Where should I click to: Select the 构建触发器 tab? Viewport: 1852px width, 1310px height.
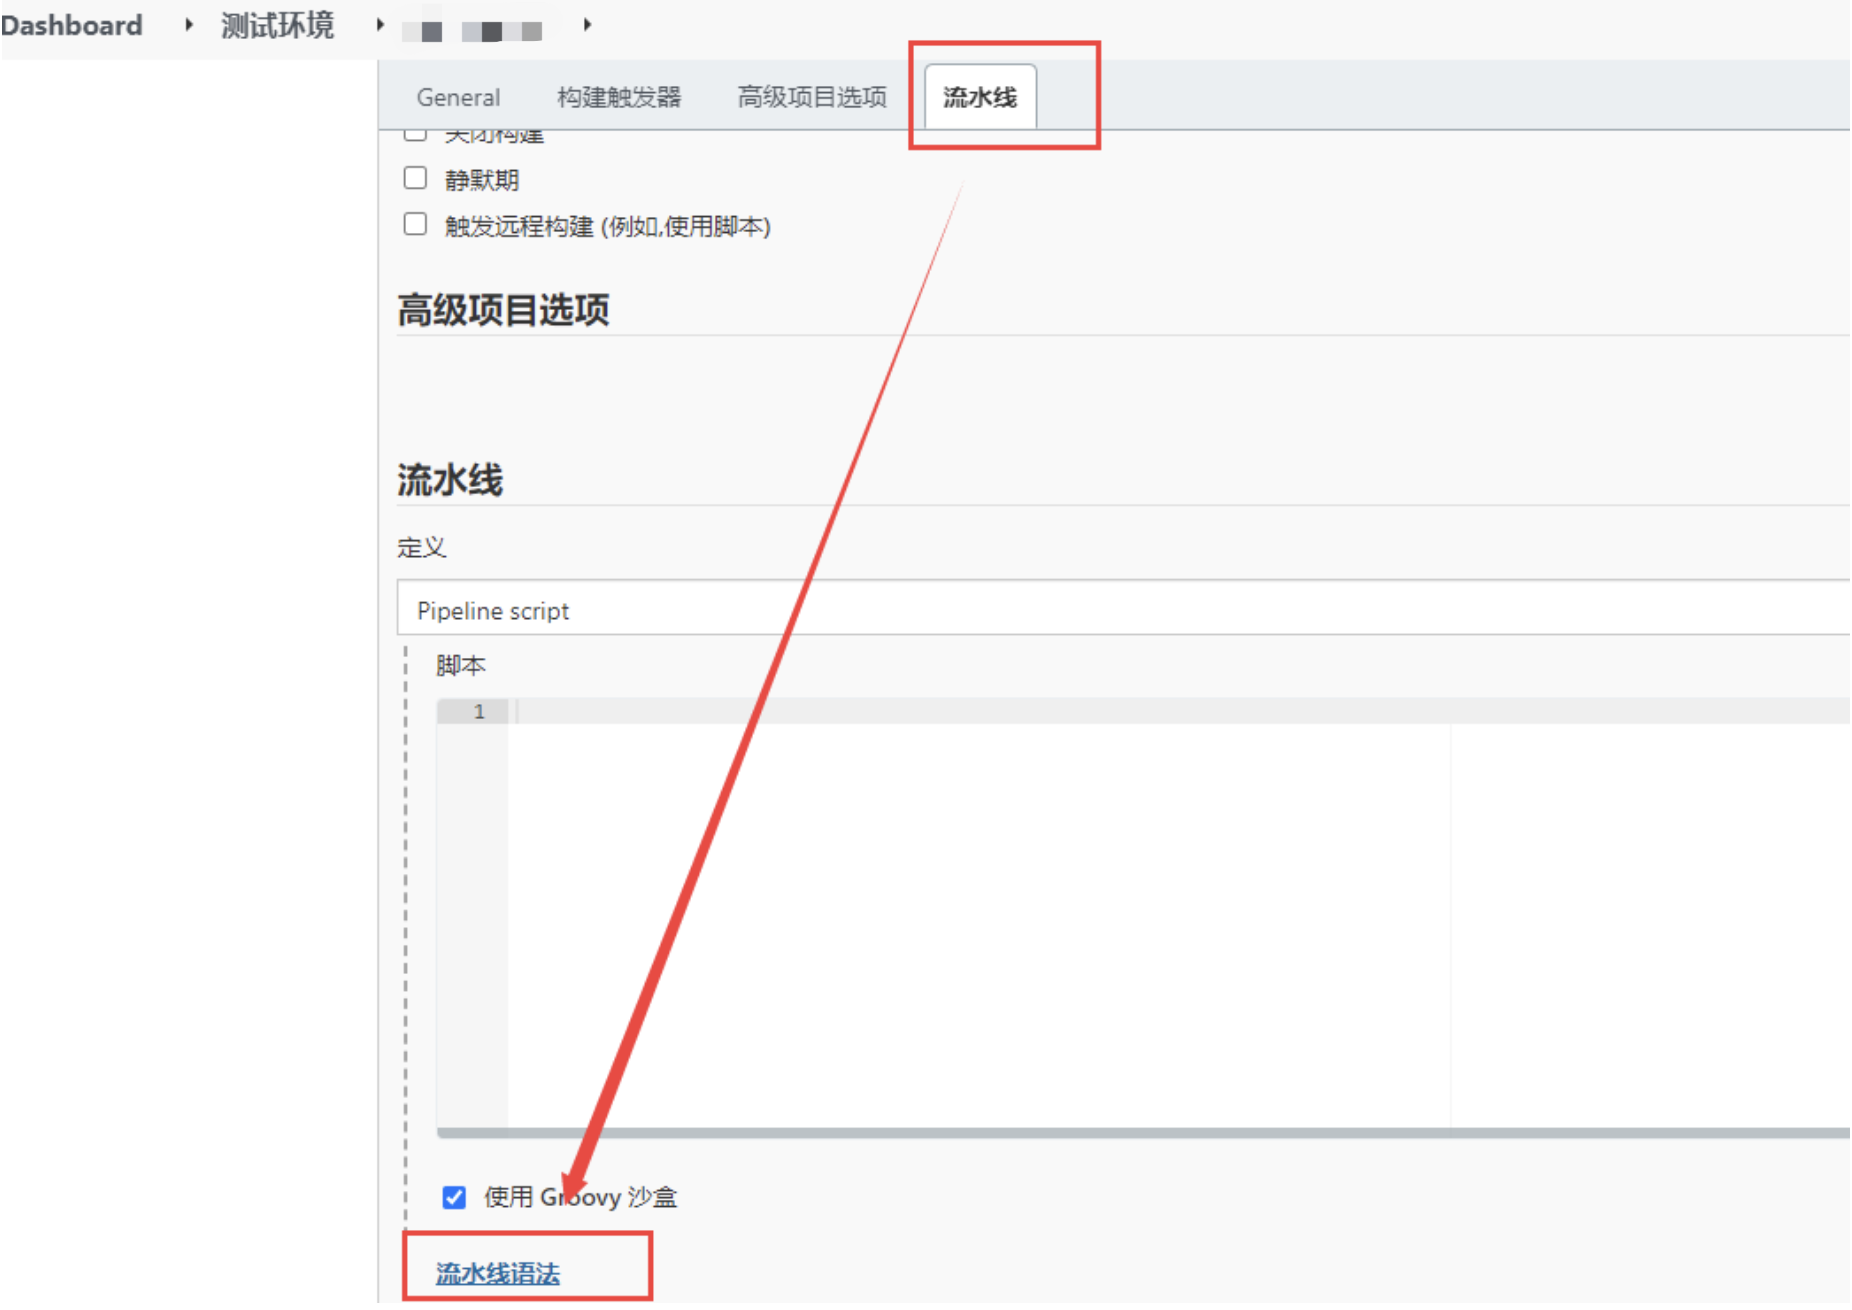click(x=619, y=97)
